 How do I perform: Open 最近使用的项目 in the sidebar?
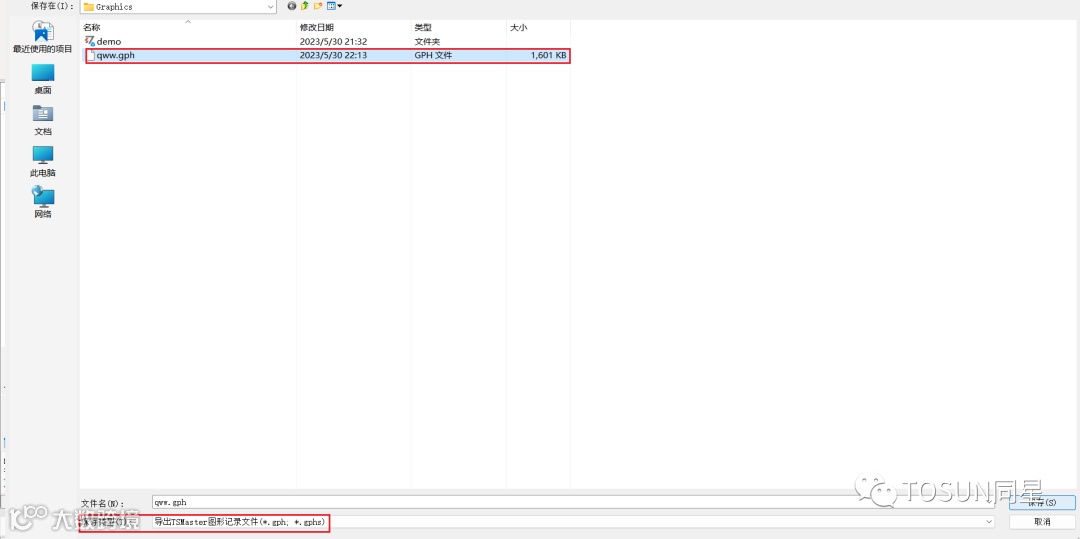(43, 38)
